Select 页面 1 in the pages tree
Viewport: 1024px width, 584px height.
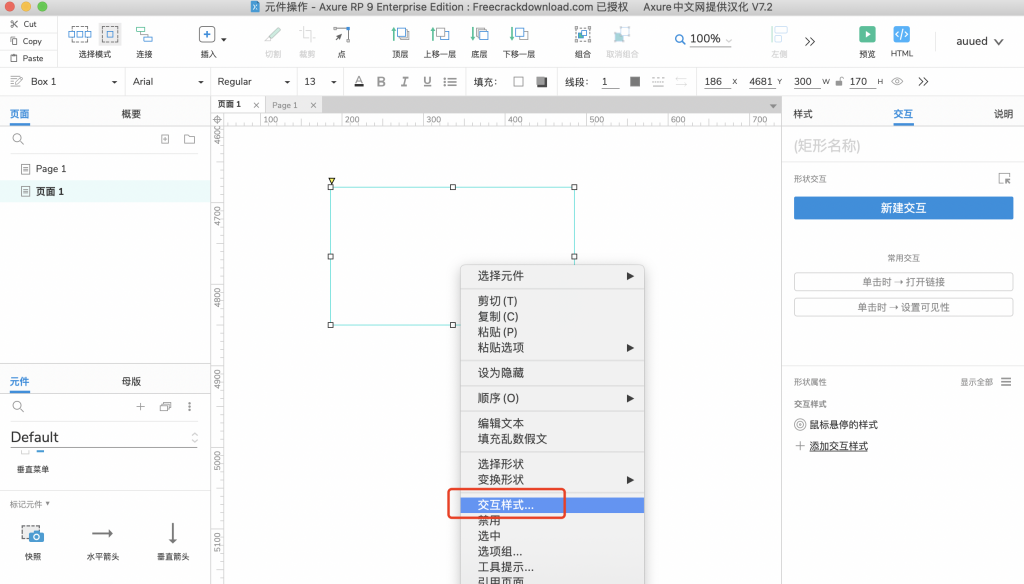(50, 191)
